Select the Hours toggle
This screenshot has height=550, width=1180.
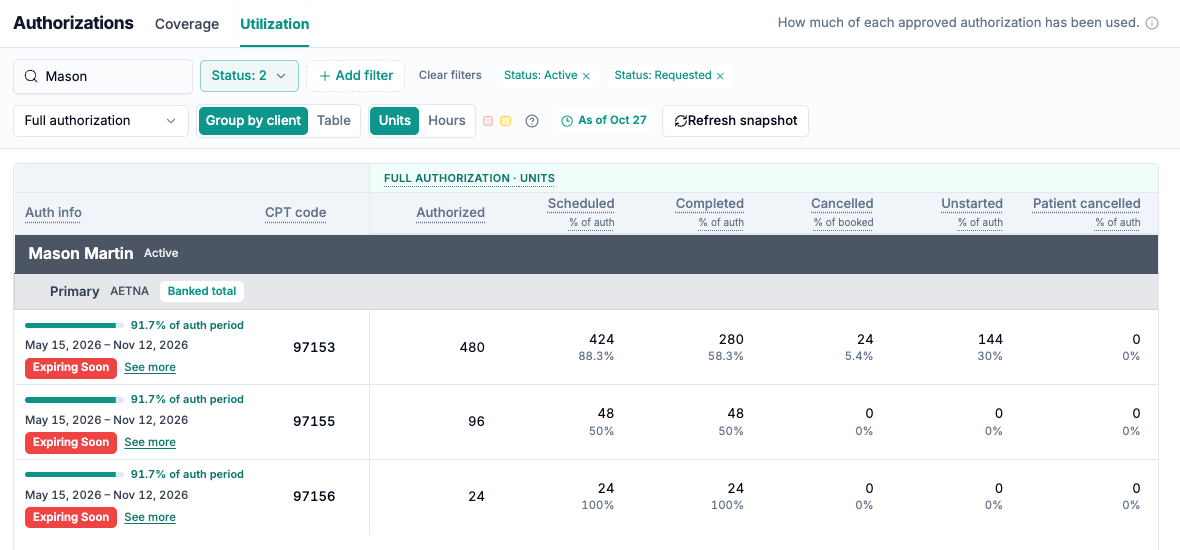pos(447,120)
